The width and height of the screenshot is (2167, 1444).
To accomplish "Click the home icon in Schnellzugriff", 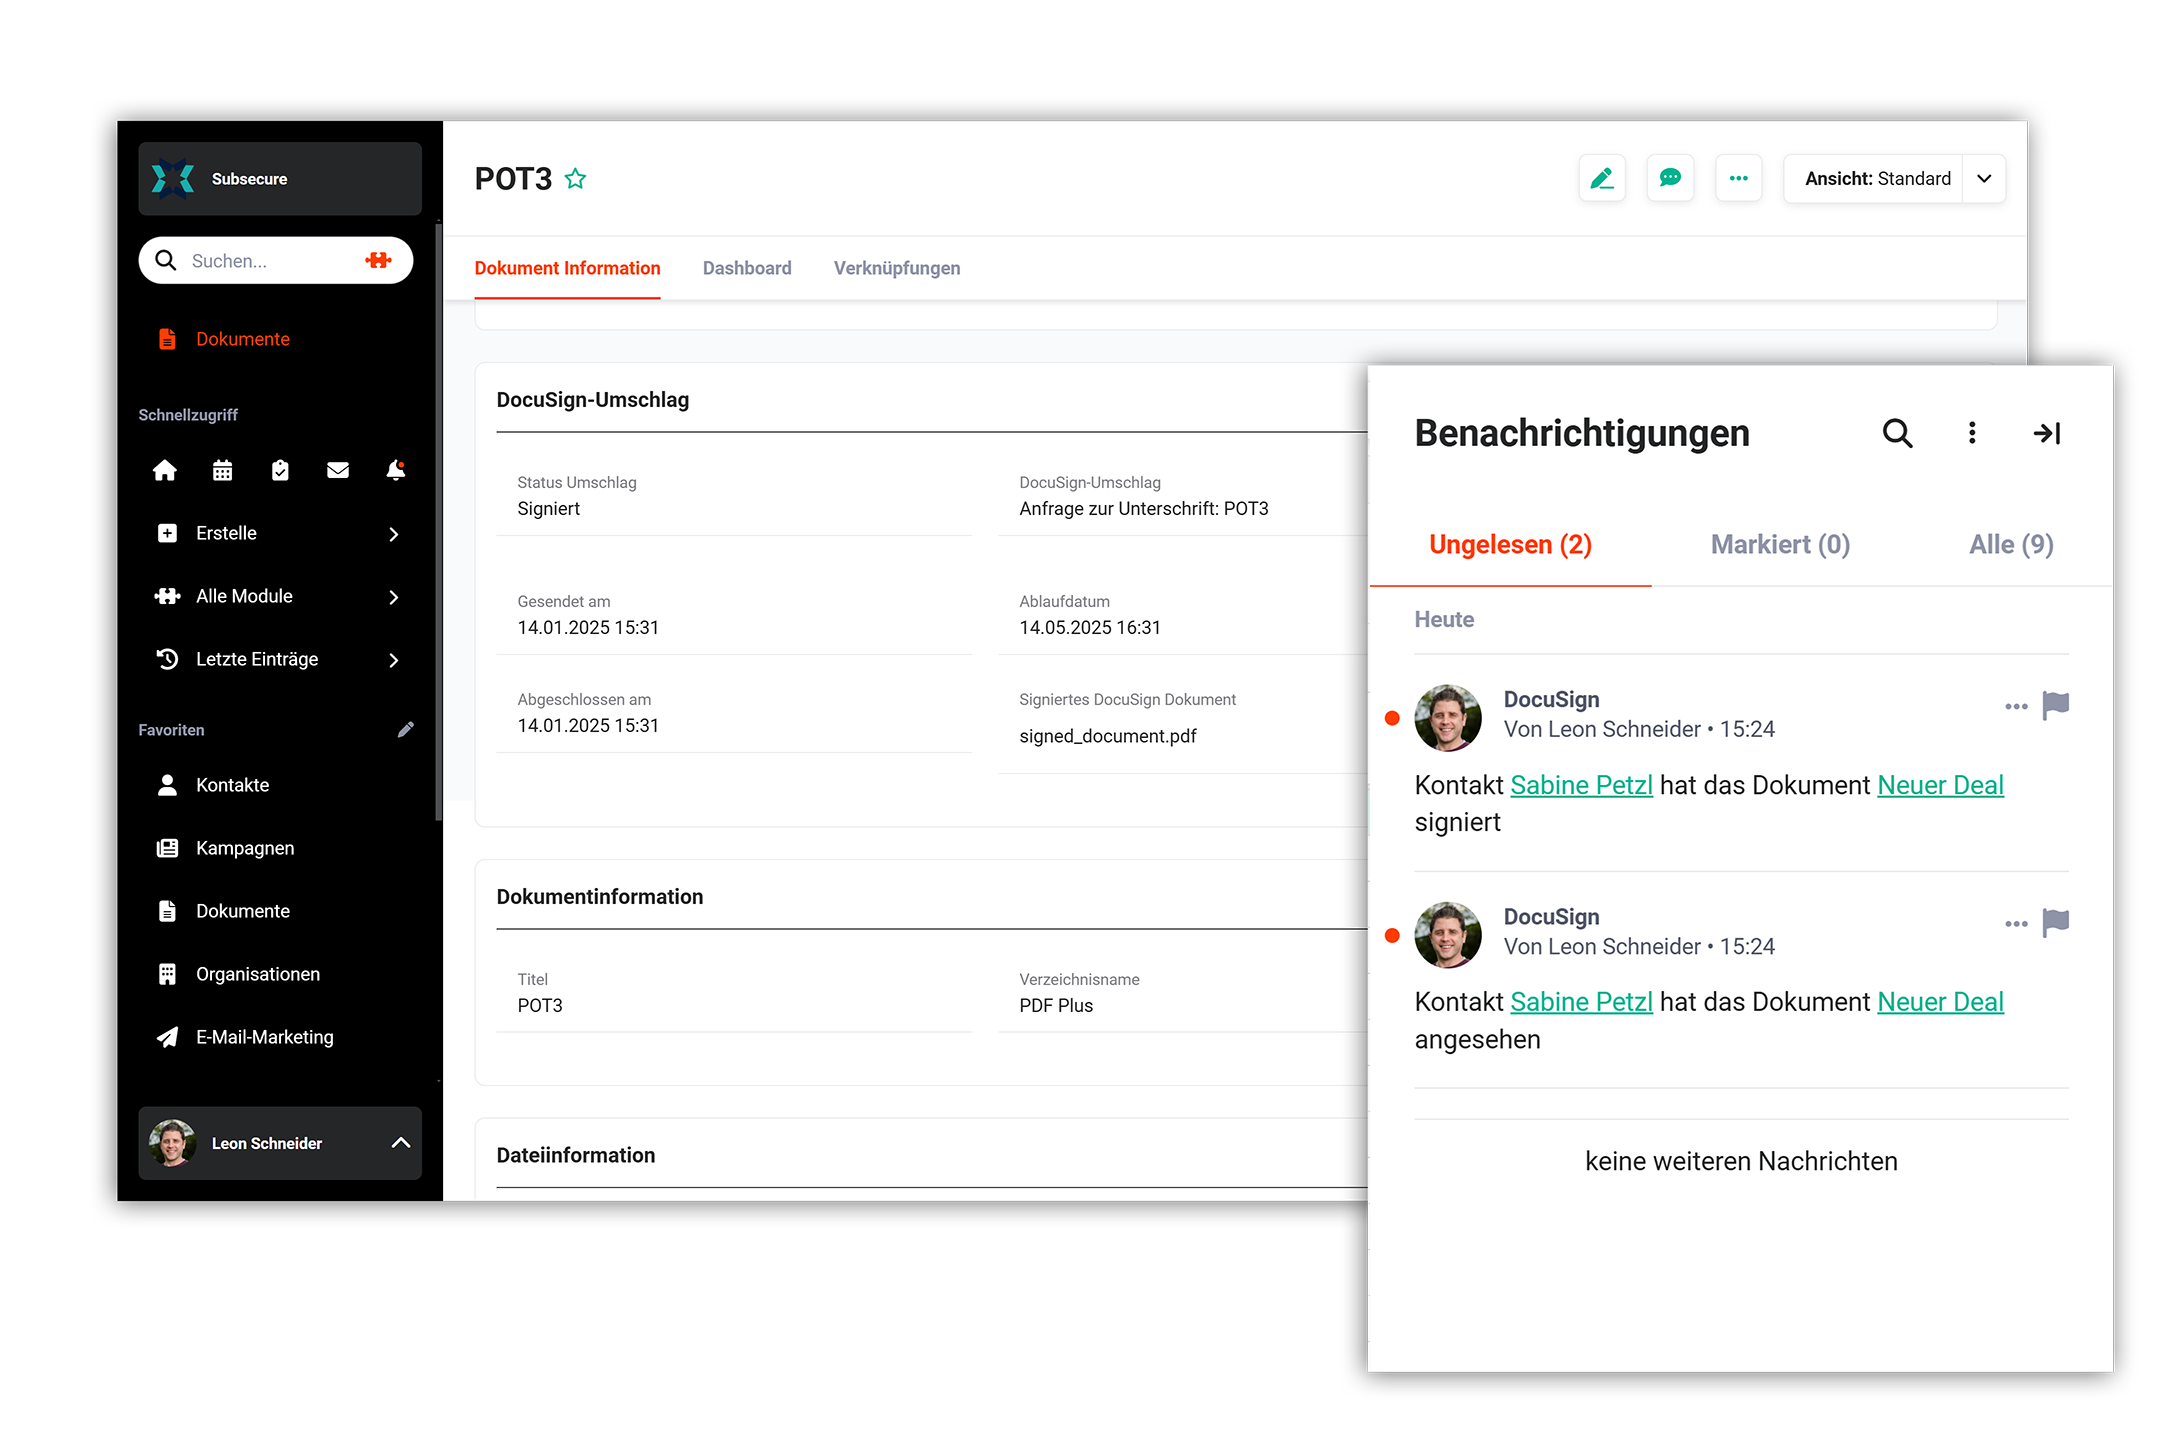I will click(x=165, y=470).
